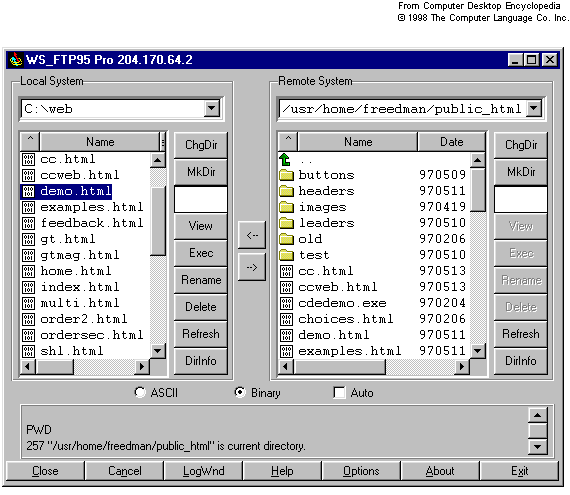Click the local Rename button
The width and height of the screenshot is (570, 495).
click(x=201, y=280)
